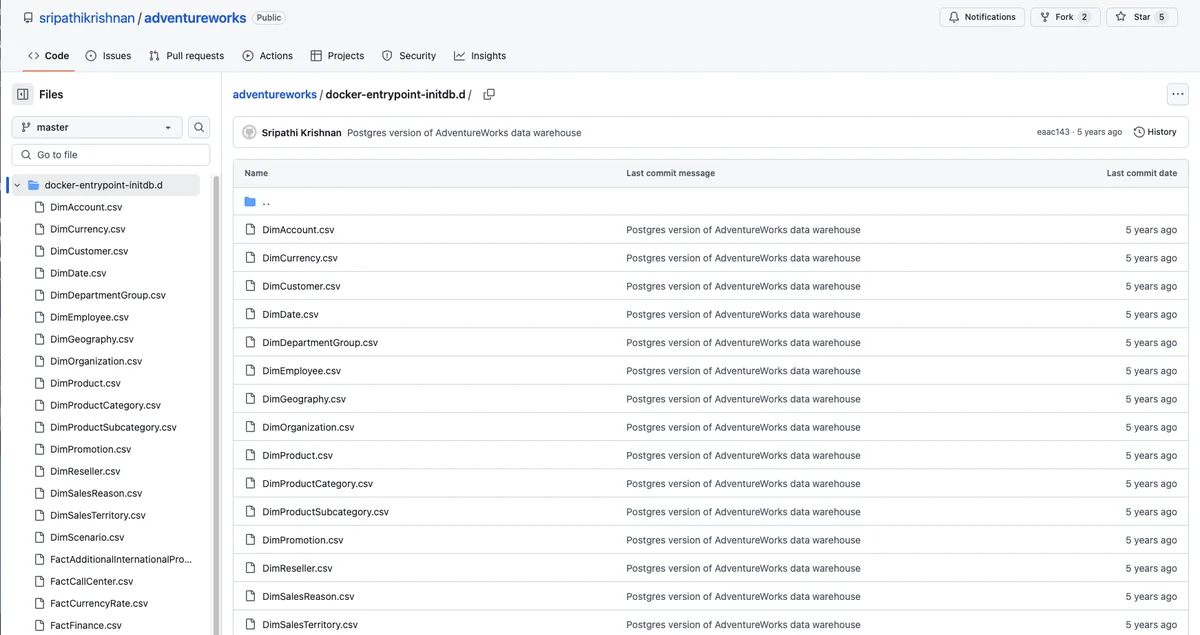Screen dimensions: 1200x635
Task: Collapse the file tree side panel icon
Action: click(x=23, y=94)
